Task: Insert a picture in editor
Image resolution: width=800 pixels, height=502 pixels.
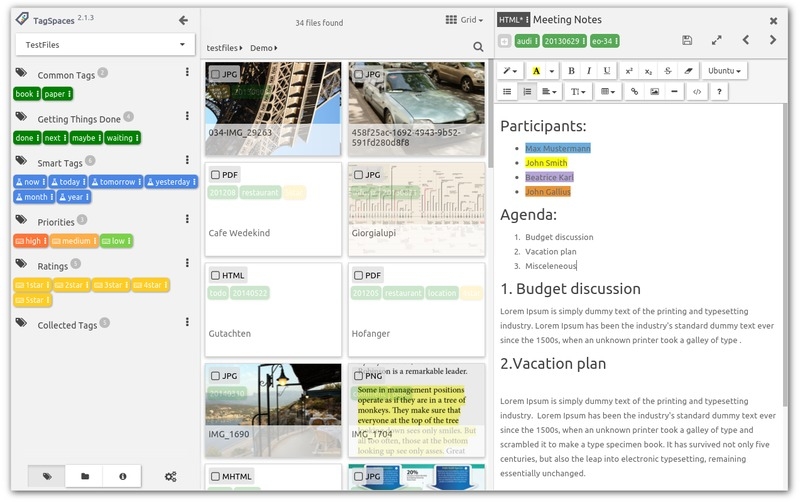Action: click(655, 91)
